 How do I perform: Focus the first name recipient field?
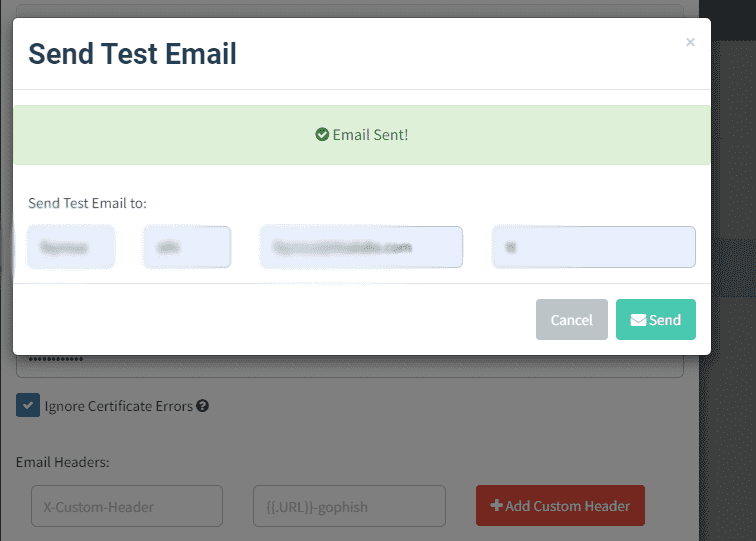coord(71,247)
